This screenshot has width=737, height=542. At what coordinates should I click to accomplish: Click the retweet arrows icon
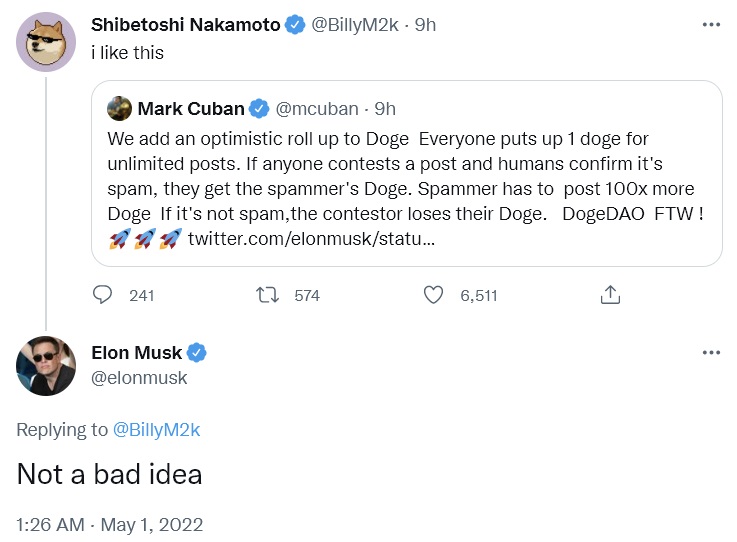pos(266,295)
